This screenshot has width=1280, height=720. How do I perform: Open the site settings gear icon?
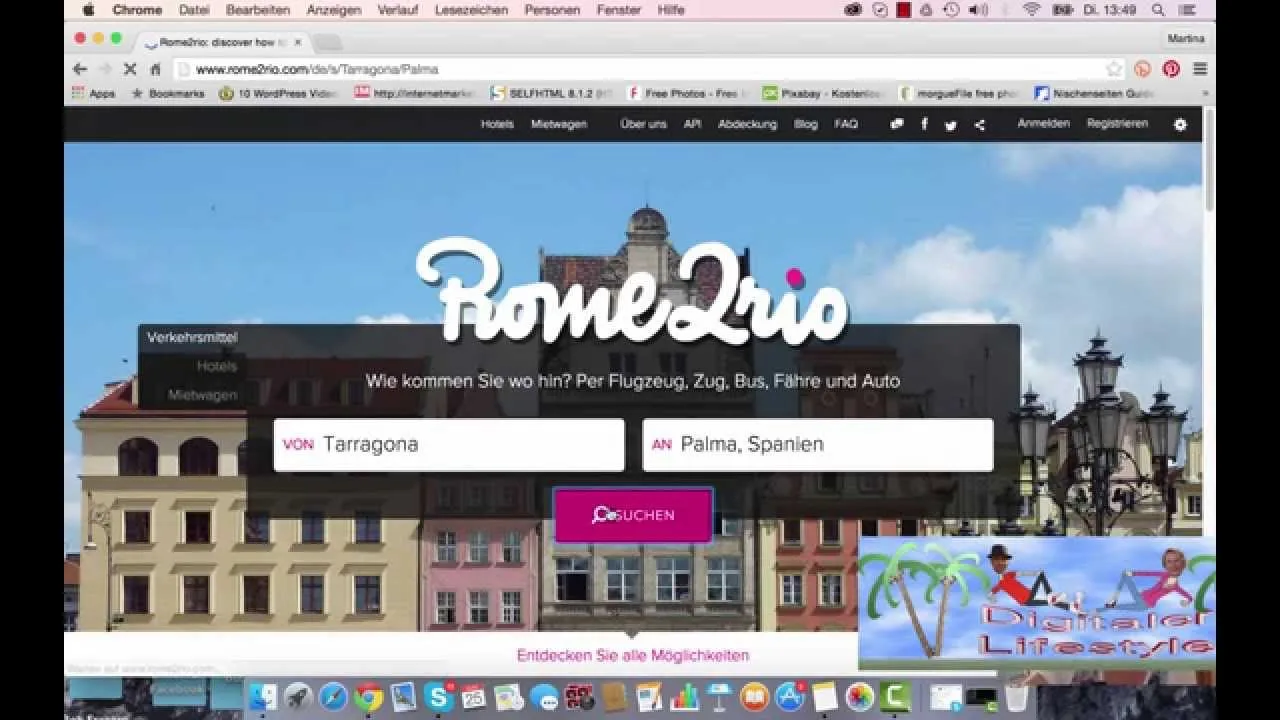click(x=1180, y=125)
